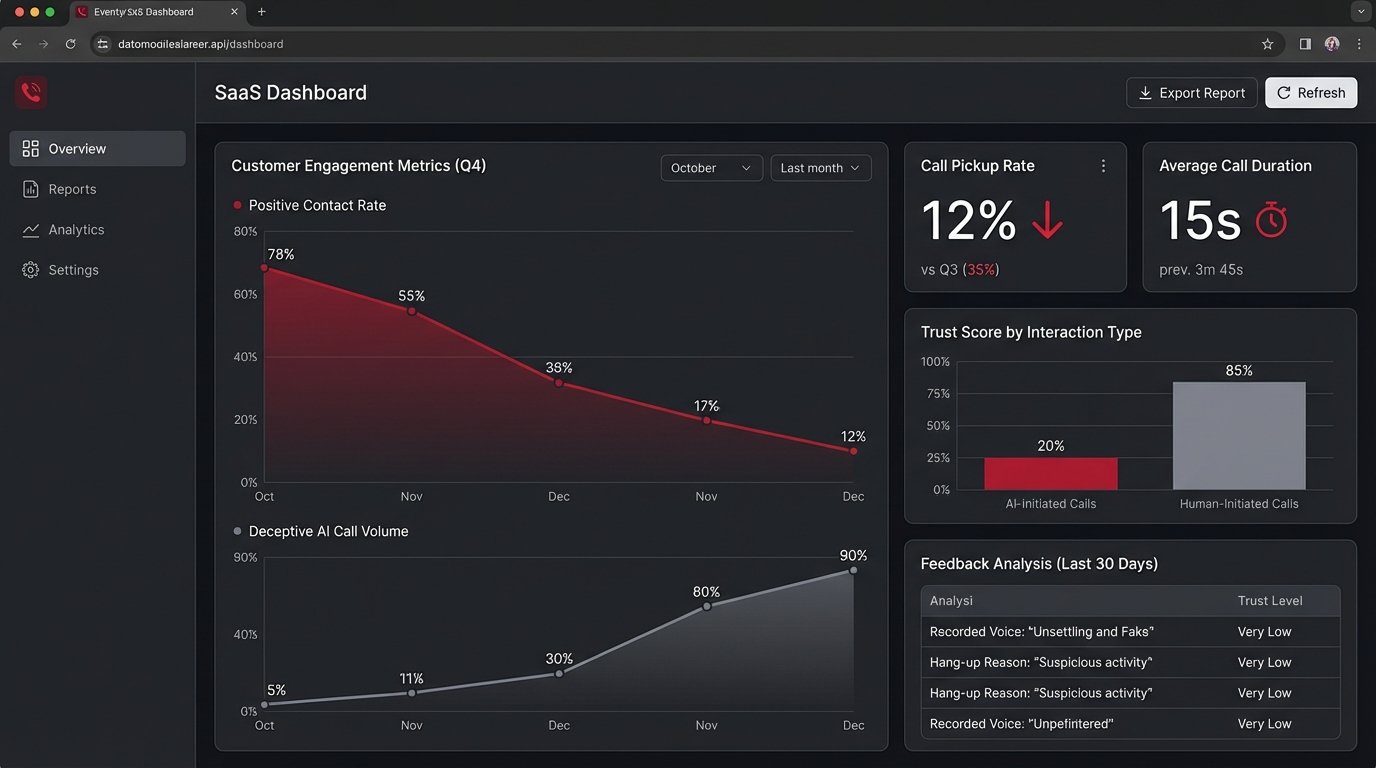Click the red phone app logo

tap(31, 93)
